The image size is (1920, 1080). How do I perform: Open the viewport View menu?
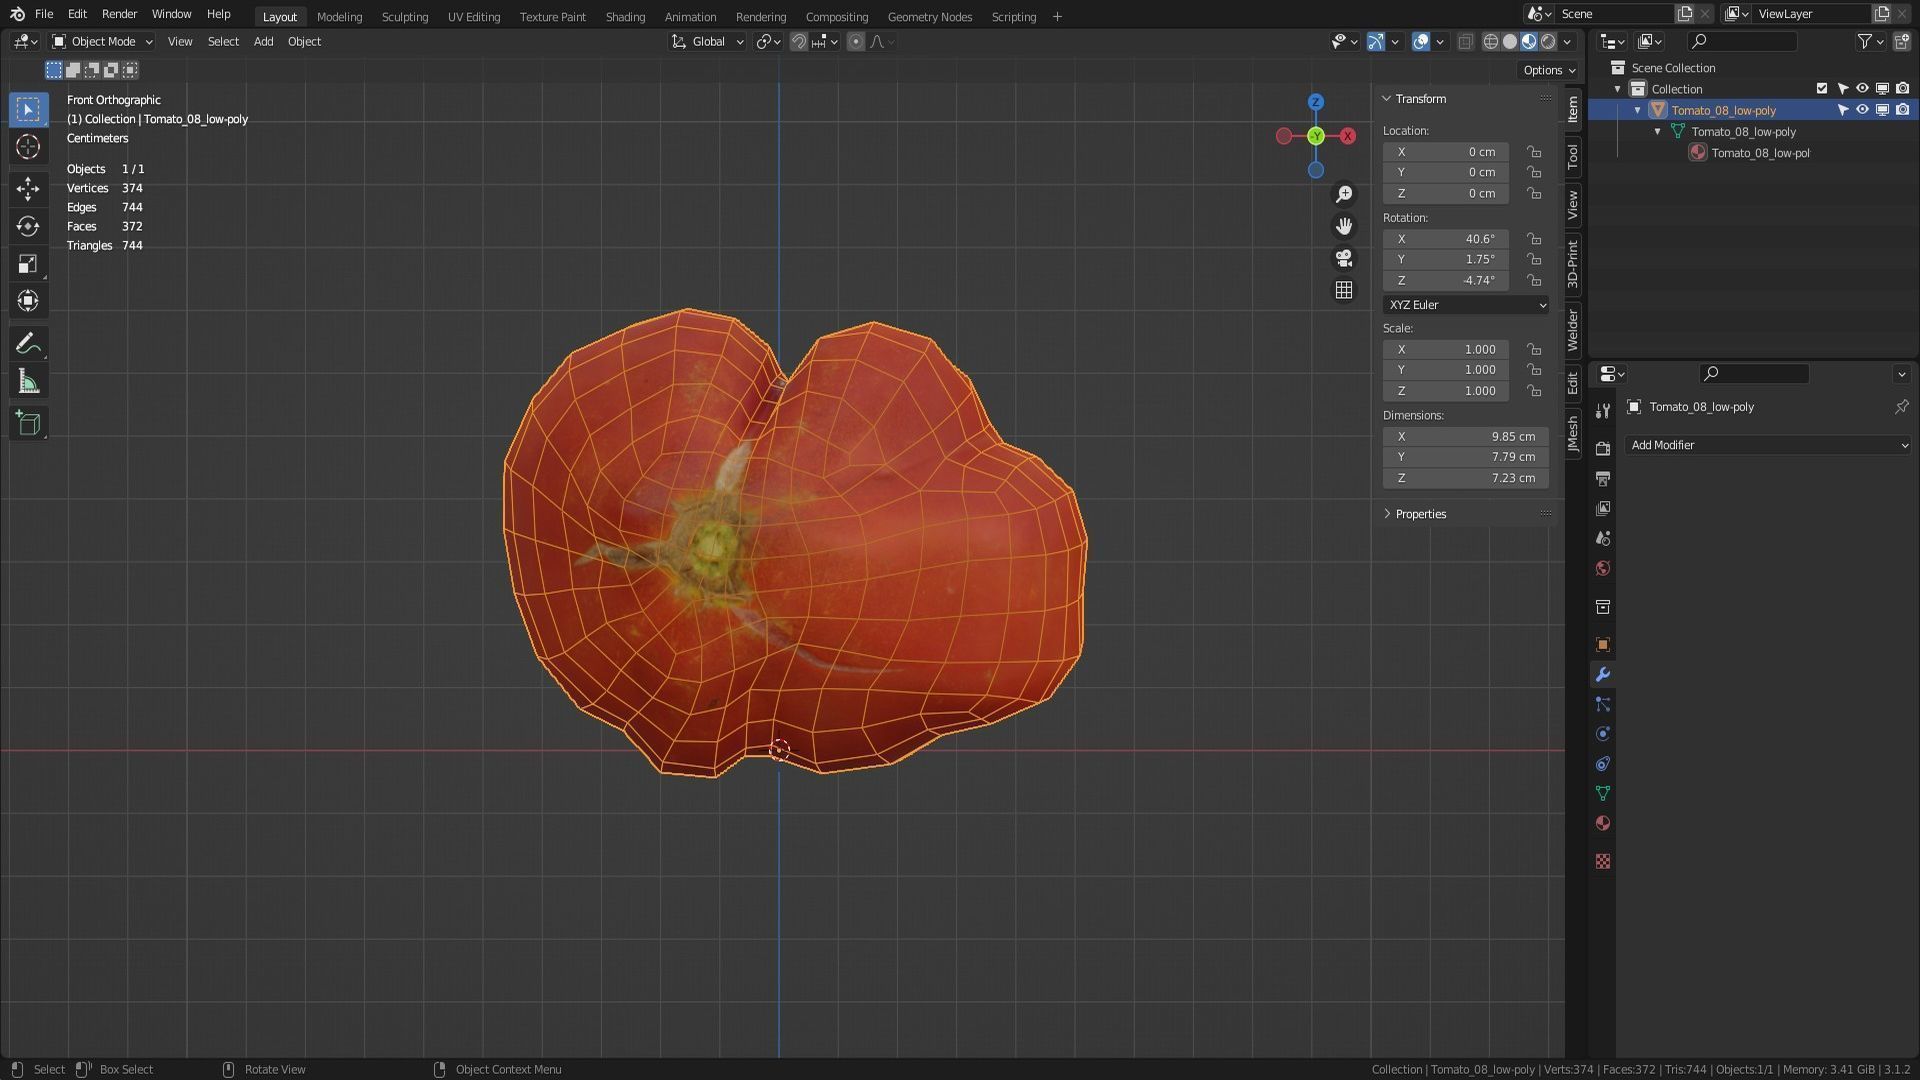click(180, 41)
